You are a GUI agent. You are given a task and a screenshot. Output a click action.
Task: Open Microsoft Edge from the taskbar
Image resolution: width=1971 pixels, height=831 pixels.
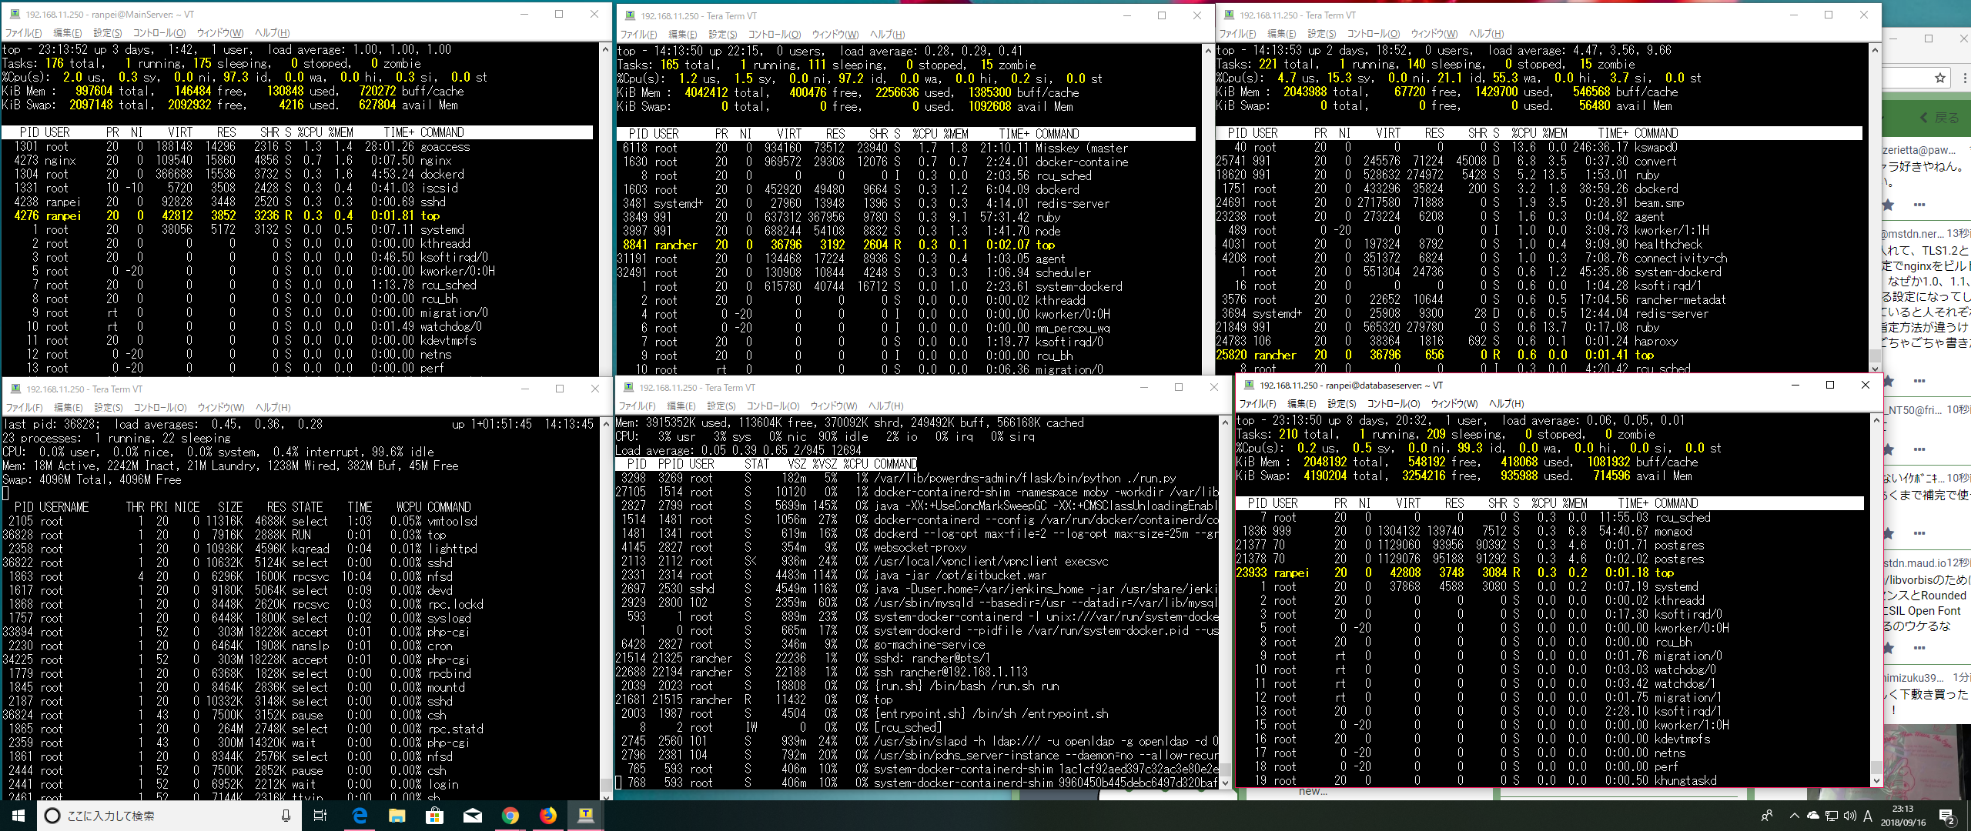(359, 816)
